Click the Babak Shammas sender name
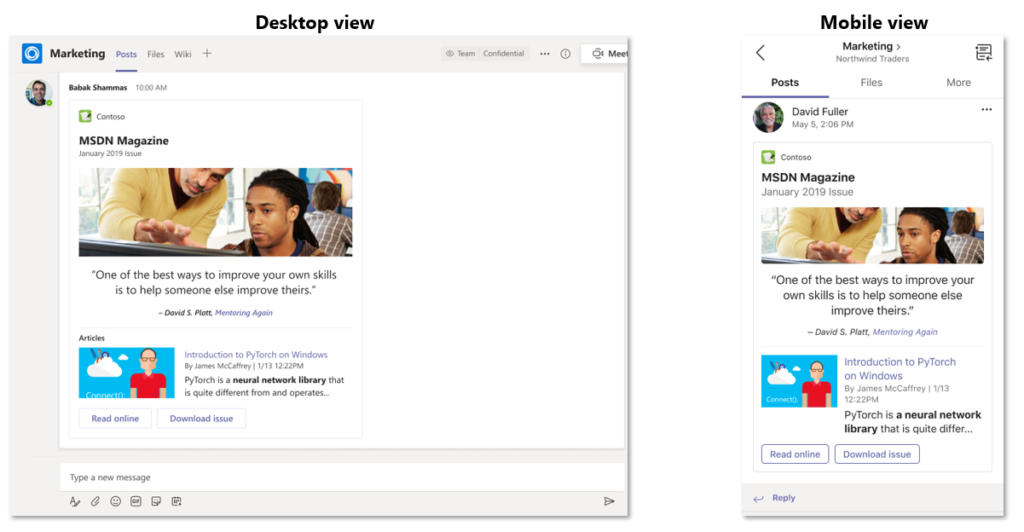 coord(98,87)
